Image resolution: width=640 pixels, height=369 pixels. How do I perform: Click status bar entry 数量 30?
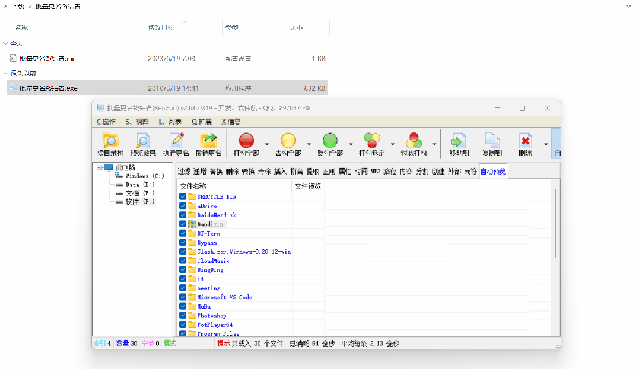point(126,343)
